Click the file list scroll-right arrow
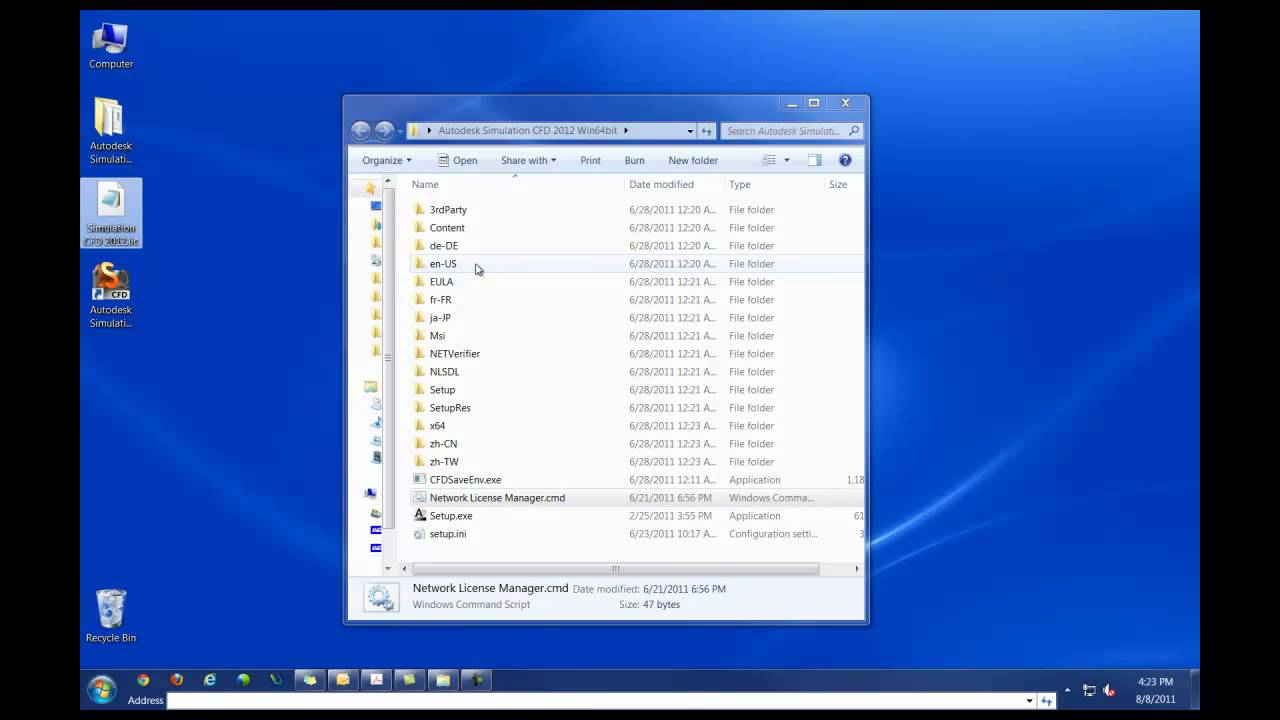 click(x=857, y=569)
